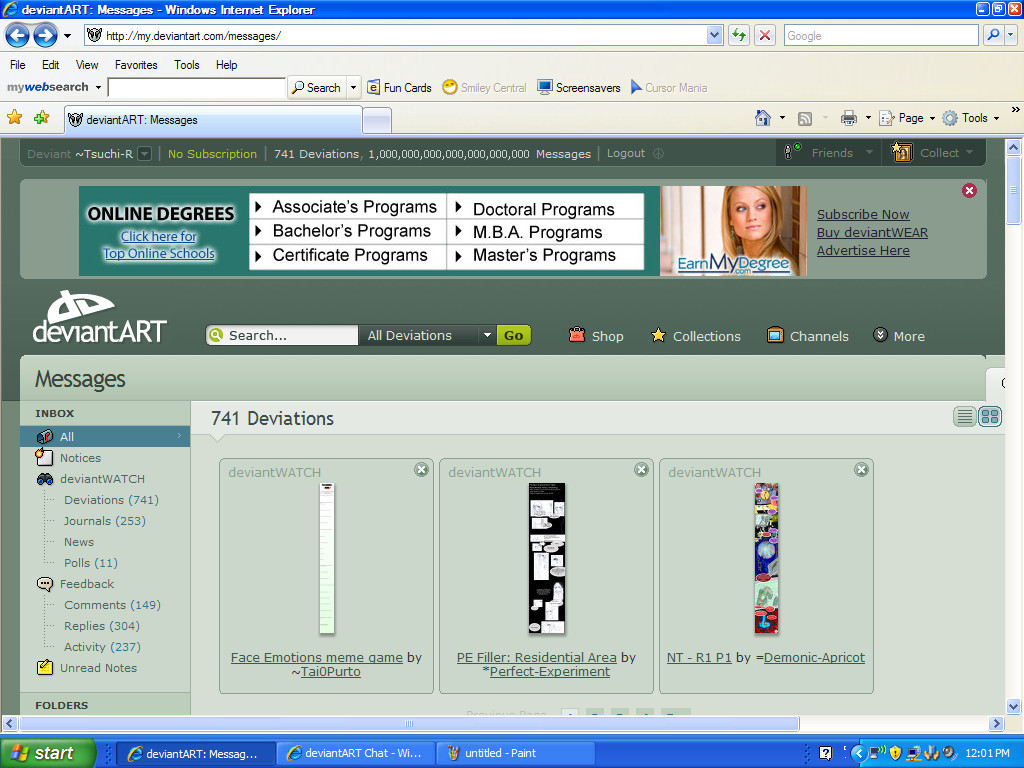Switch to untitled - Paint in taskbar

point(515,753)
